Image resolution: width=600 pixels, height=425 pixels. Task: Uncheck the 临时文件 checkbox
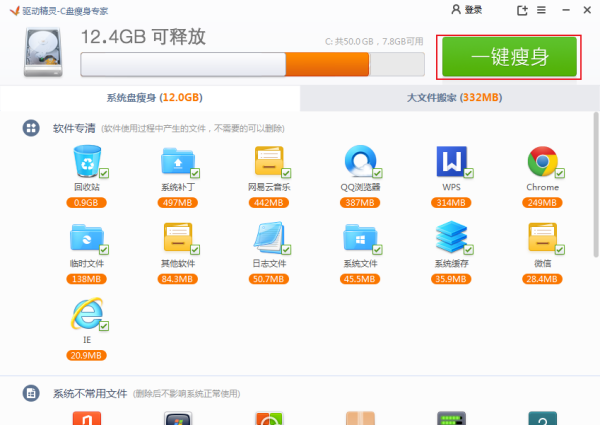[104, 249]
